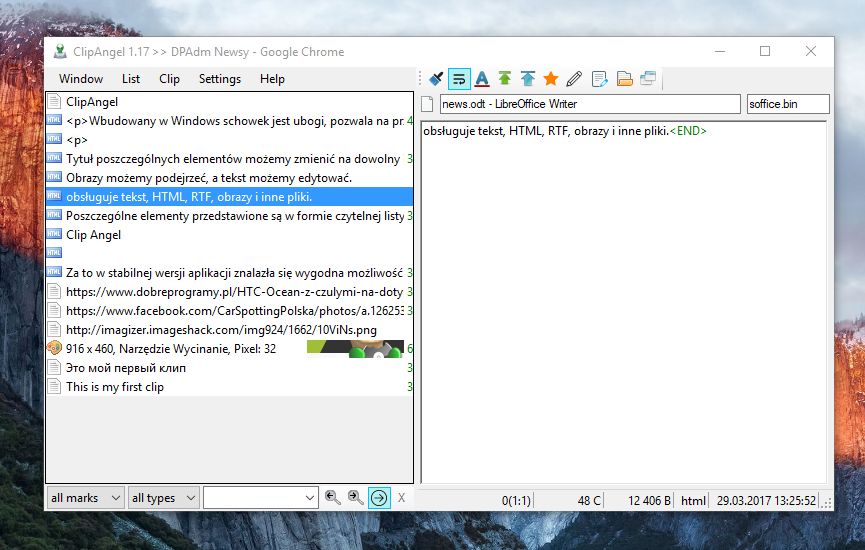Toggle the circled right arrow filter button
Image resolution: width=865 pixels, height=550 pixels.
[x=379, y=498]
